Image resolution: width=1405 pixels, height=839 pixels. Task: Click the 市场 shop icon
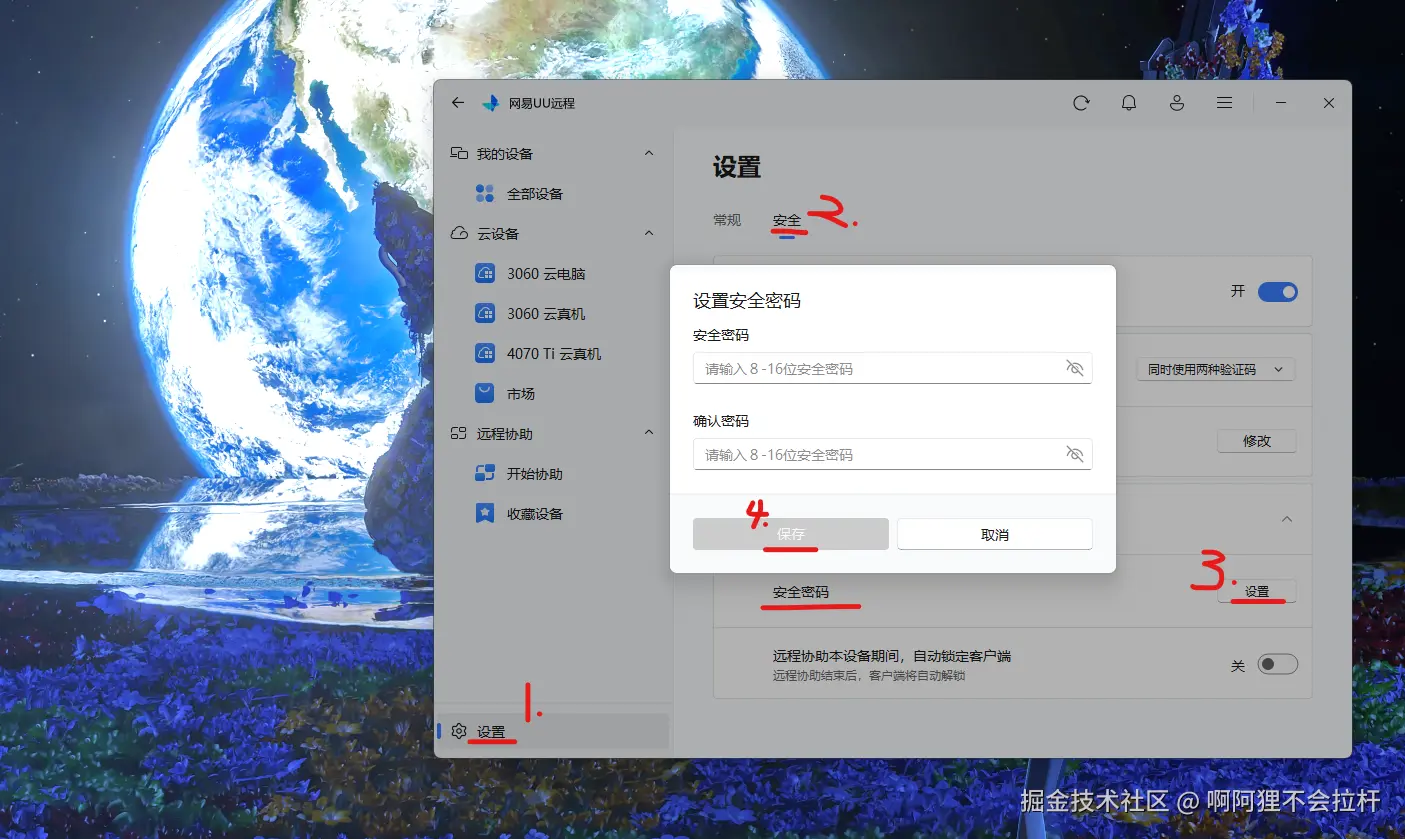tap(485, 394)
